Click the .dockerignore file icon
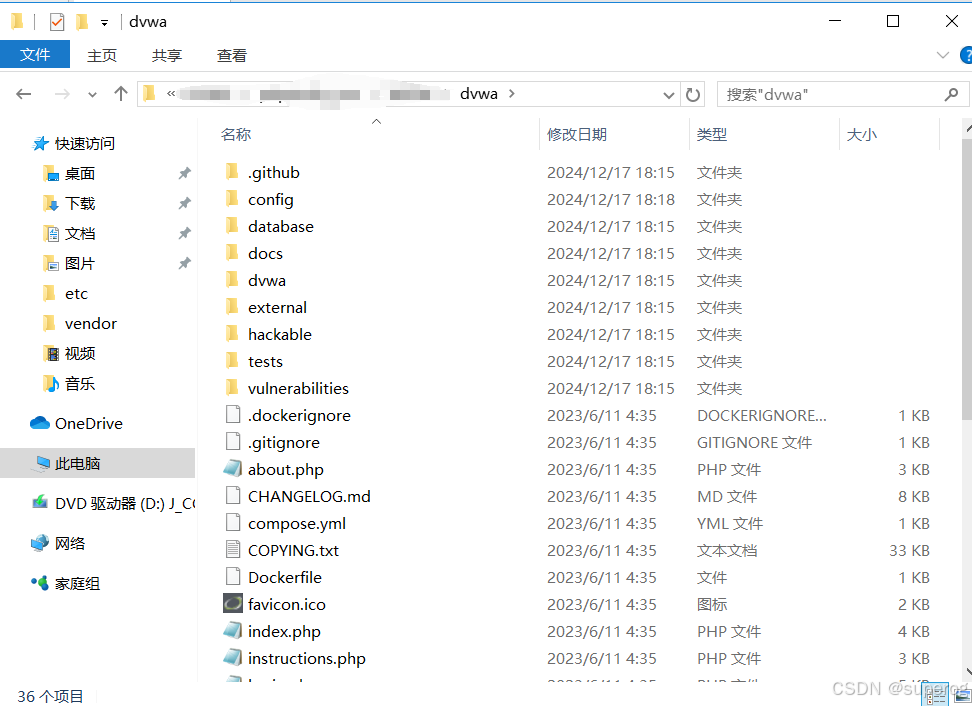The height and width of the screenshot is (706, 972). click(x=233, y=415)
